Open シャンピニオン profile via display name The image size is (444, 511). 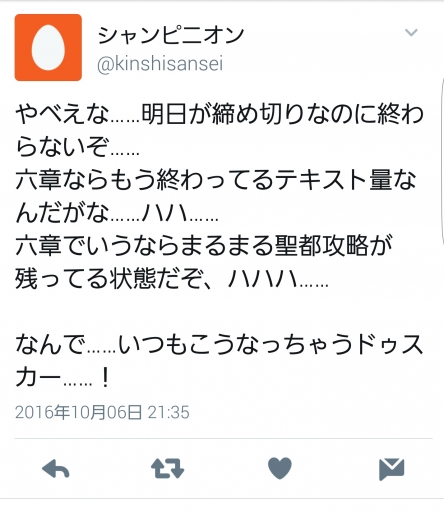(x=171, y=35)
